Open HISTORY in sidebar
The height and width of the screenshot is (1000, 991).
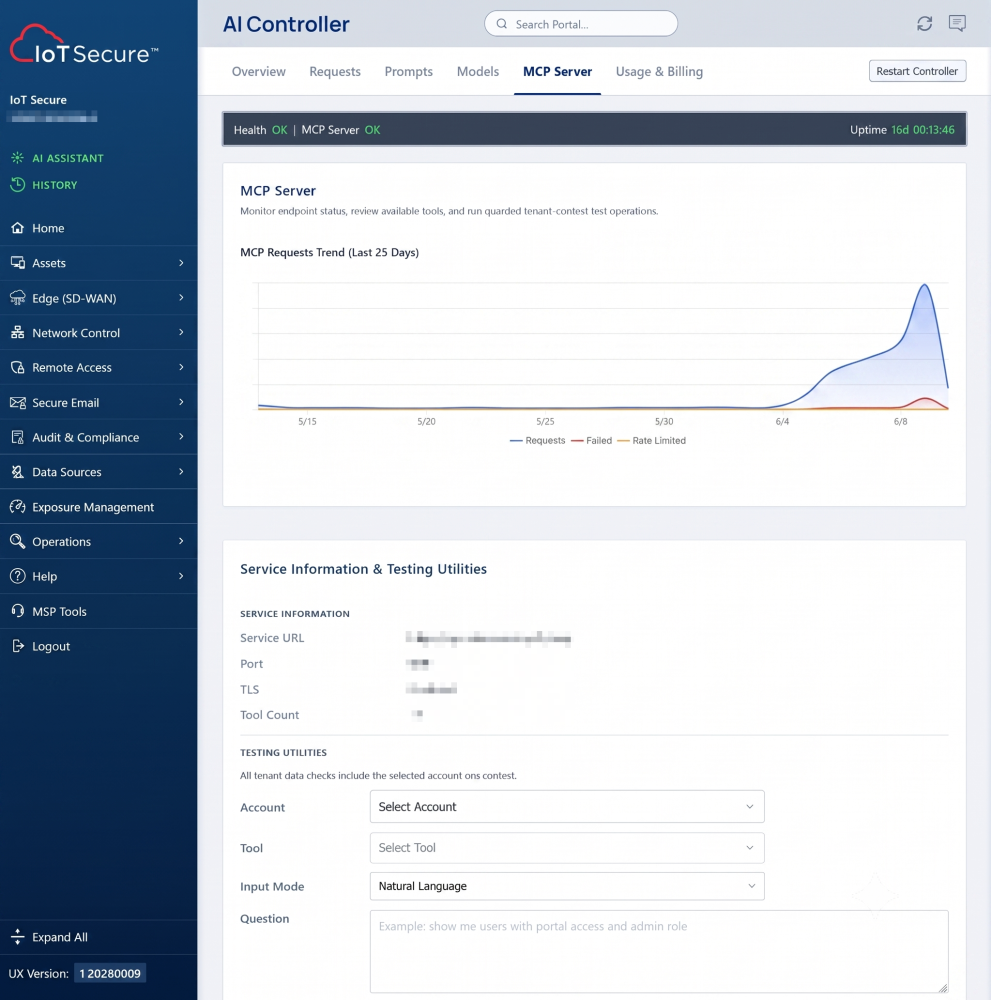click(x=55, y=185)
